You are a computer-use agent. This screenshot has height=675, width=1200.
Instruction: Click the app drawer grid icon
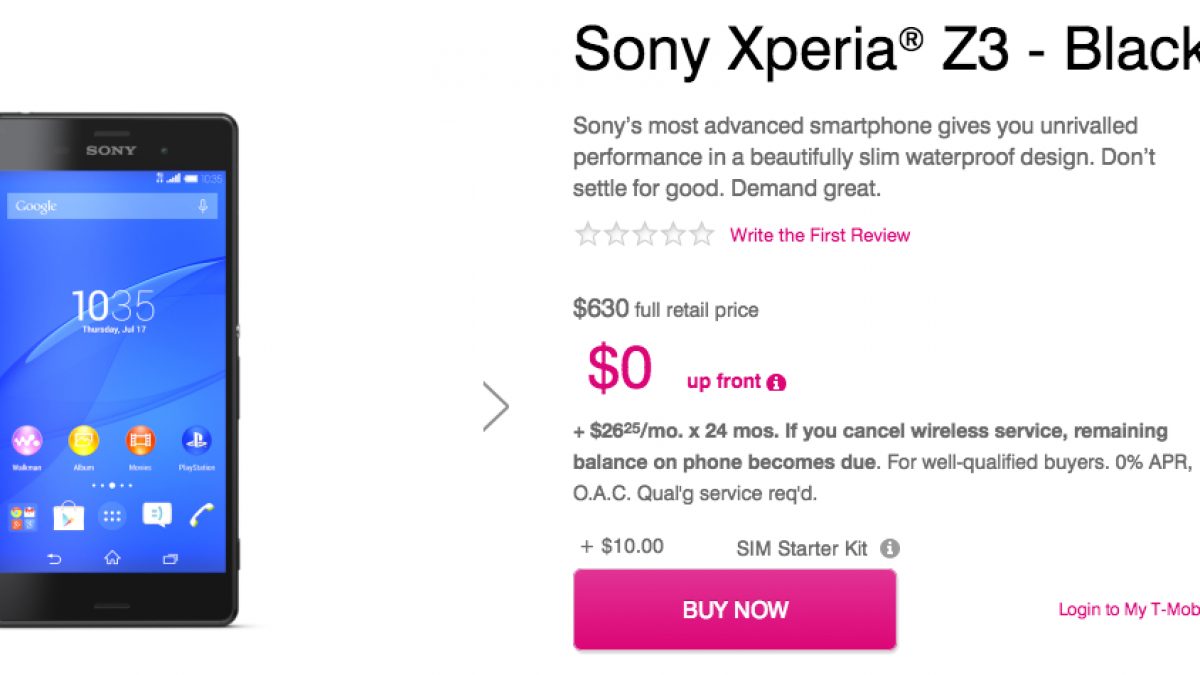(112, 516)
